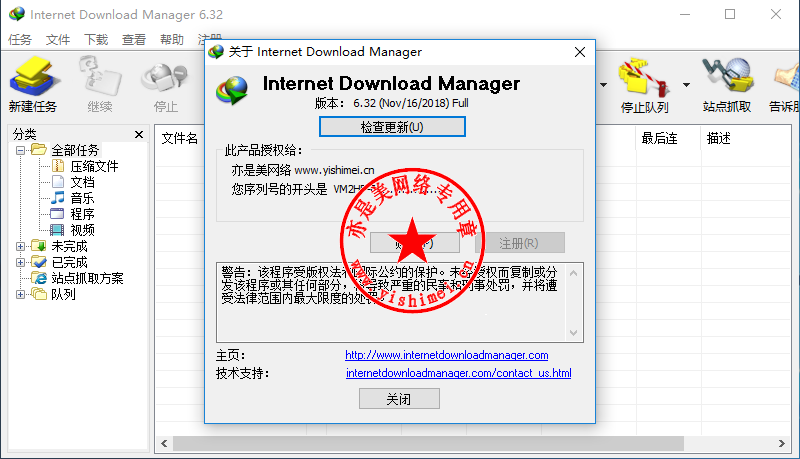Open the 任务 menu
800x459 pixels.
20,39
